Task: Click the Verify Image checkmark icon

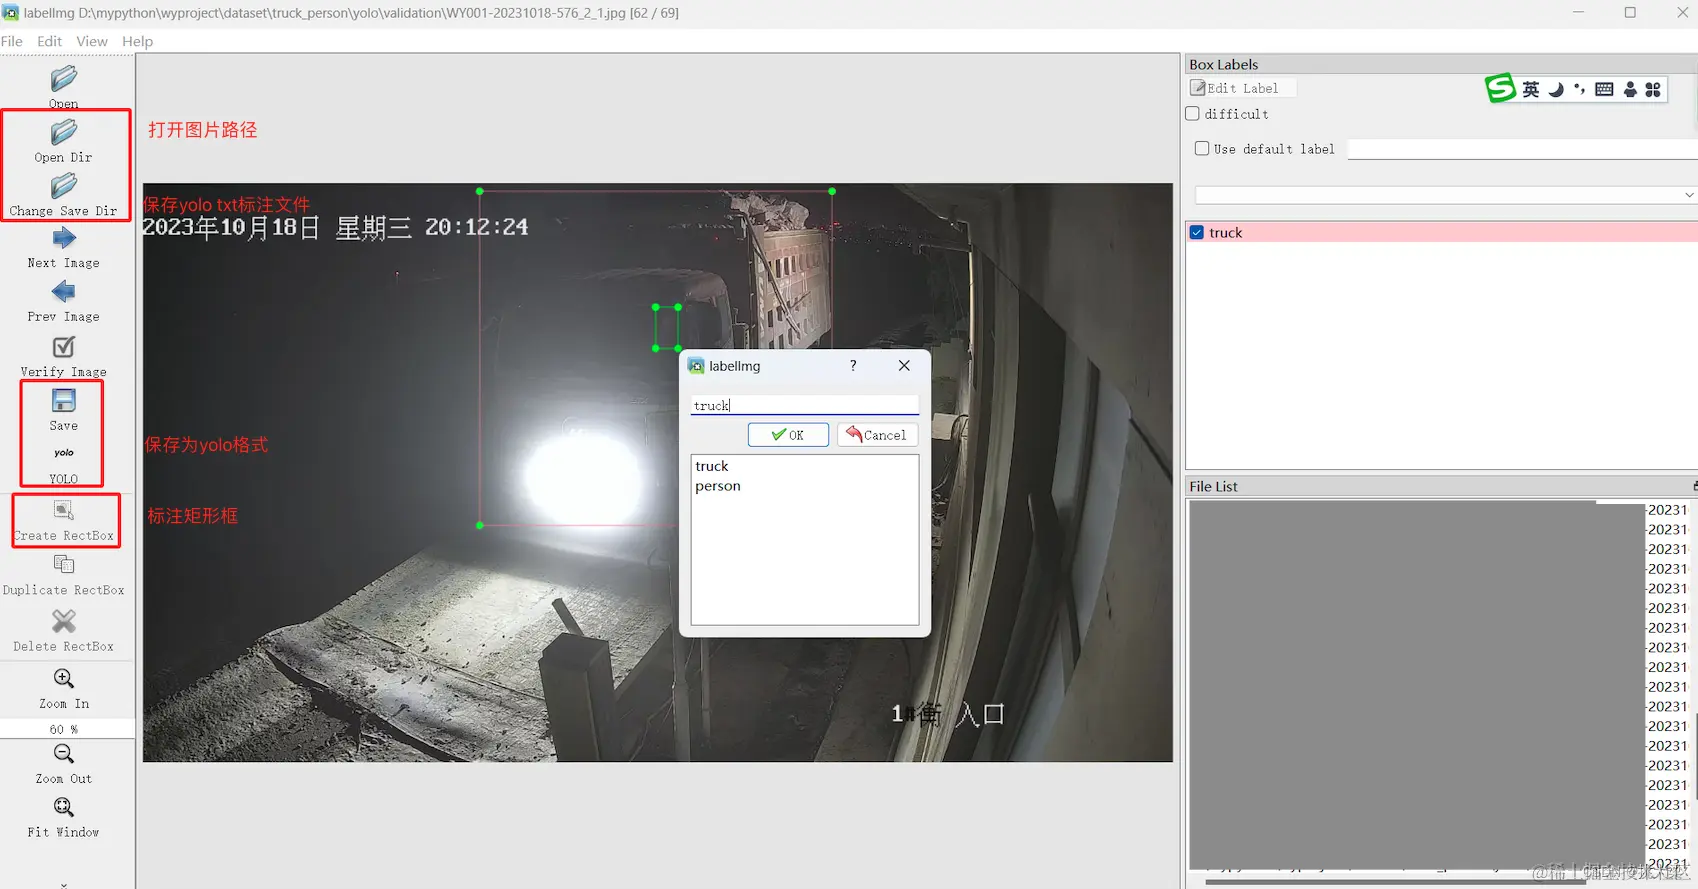Action: pyautogui.click(x=64, y=346)
